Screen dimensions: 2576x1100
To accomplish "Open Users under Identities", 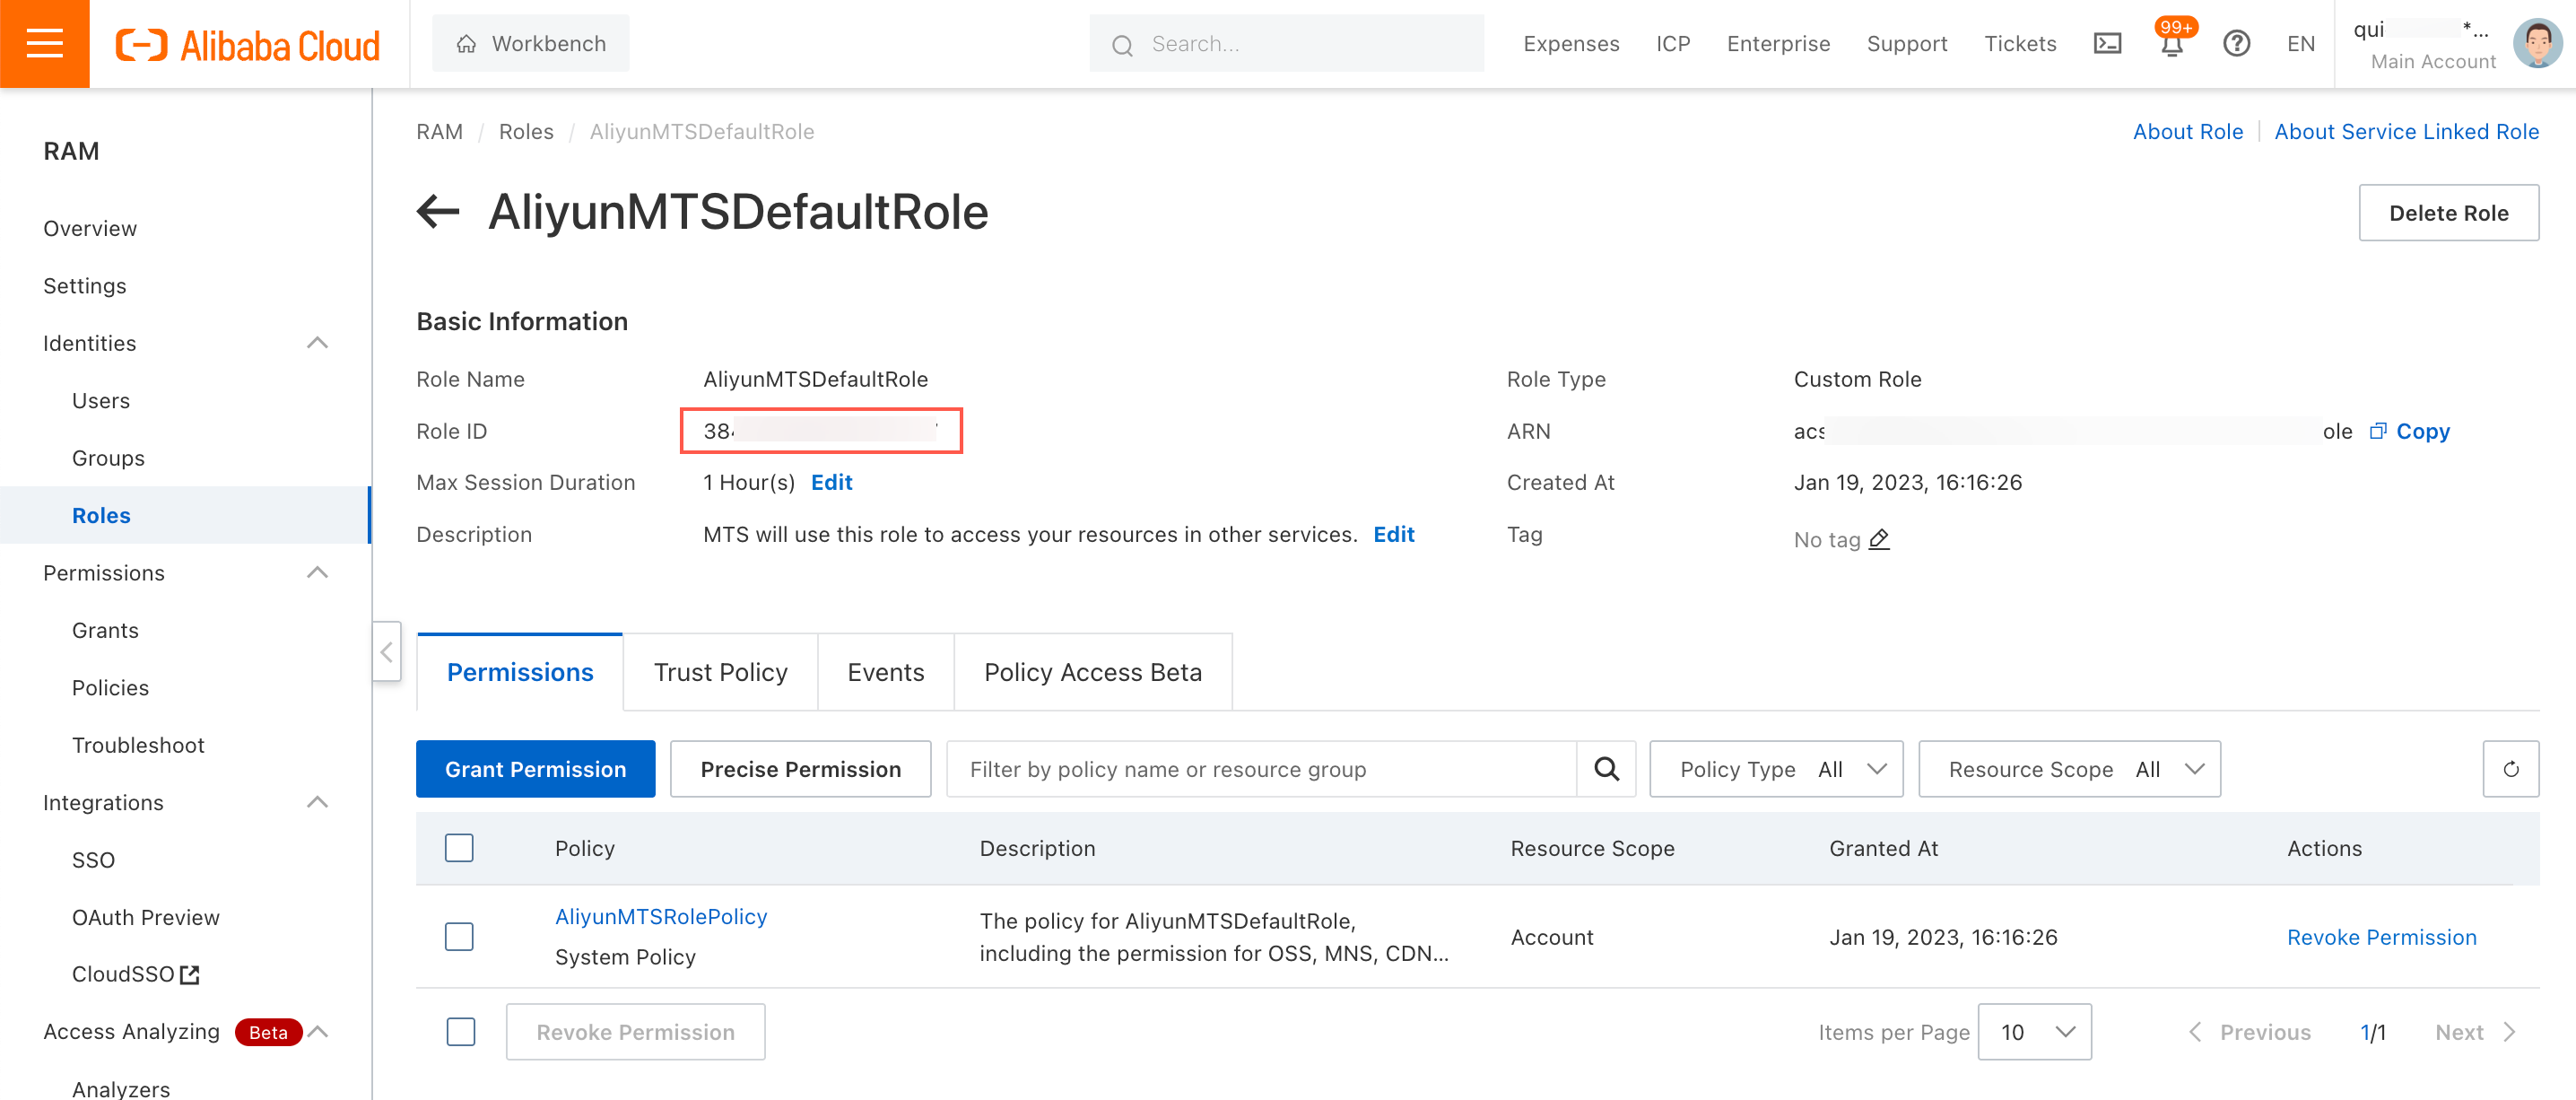I will 101,401.
